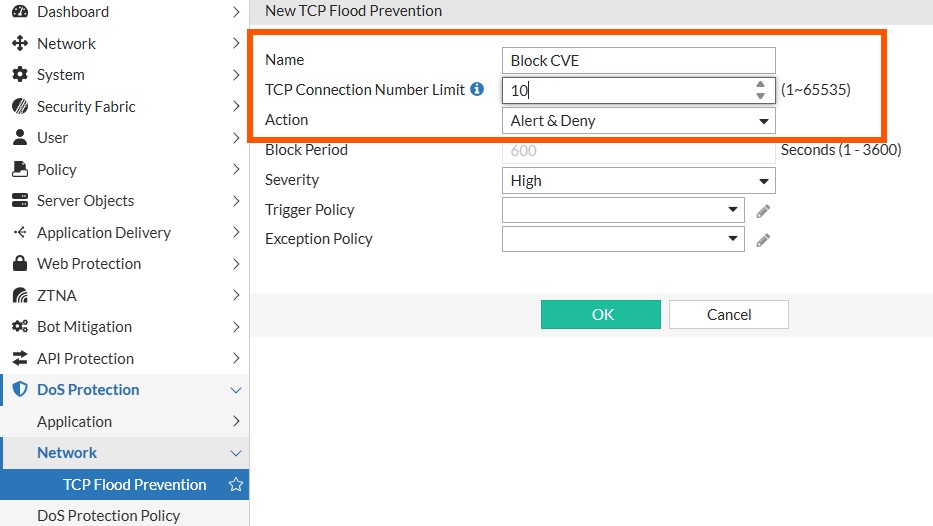Click the Cancel button
This screenshot has height=526, width=933.
(x=728, y=314)
